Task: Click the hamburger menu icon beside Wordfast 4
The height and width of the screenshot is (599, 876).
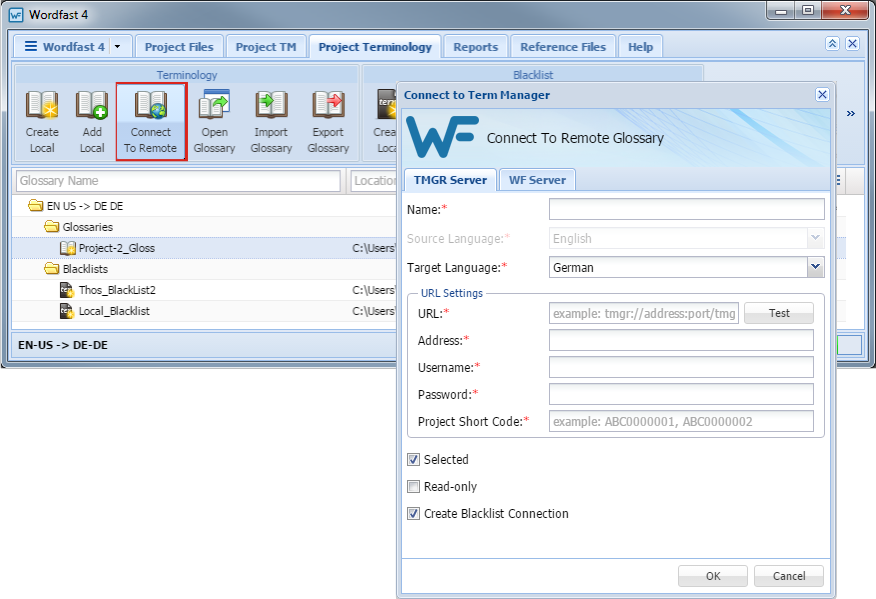Action: coord(31,46)
